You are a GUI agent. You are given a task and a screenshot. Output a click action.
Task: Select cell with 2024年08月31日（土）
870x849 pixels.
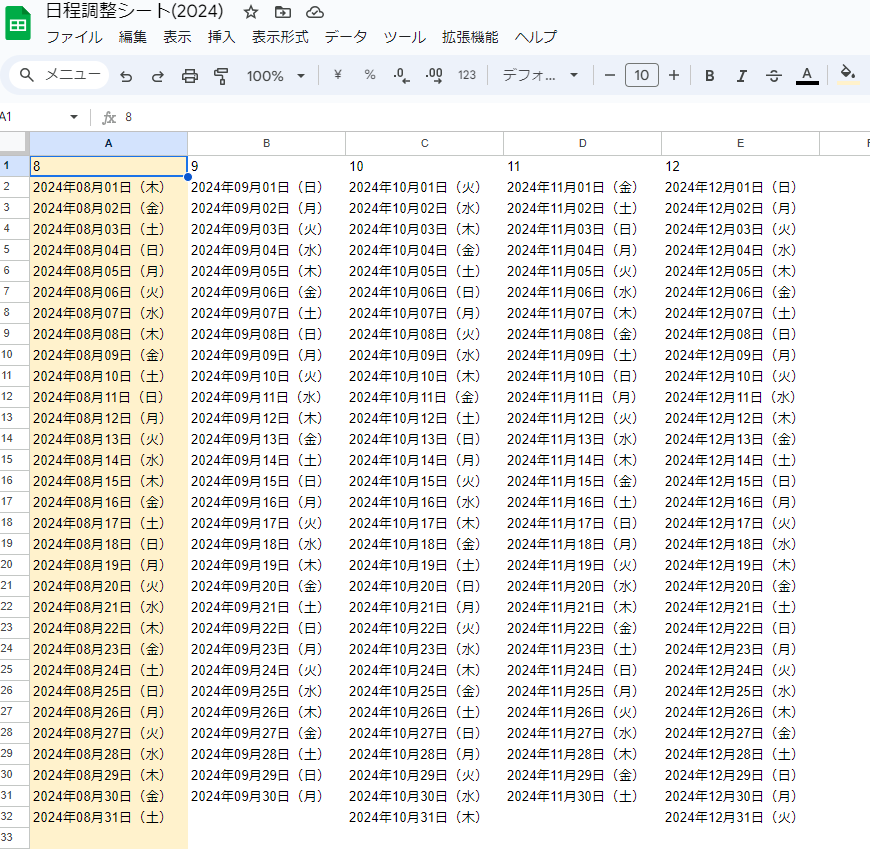pos(108,817)
